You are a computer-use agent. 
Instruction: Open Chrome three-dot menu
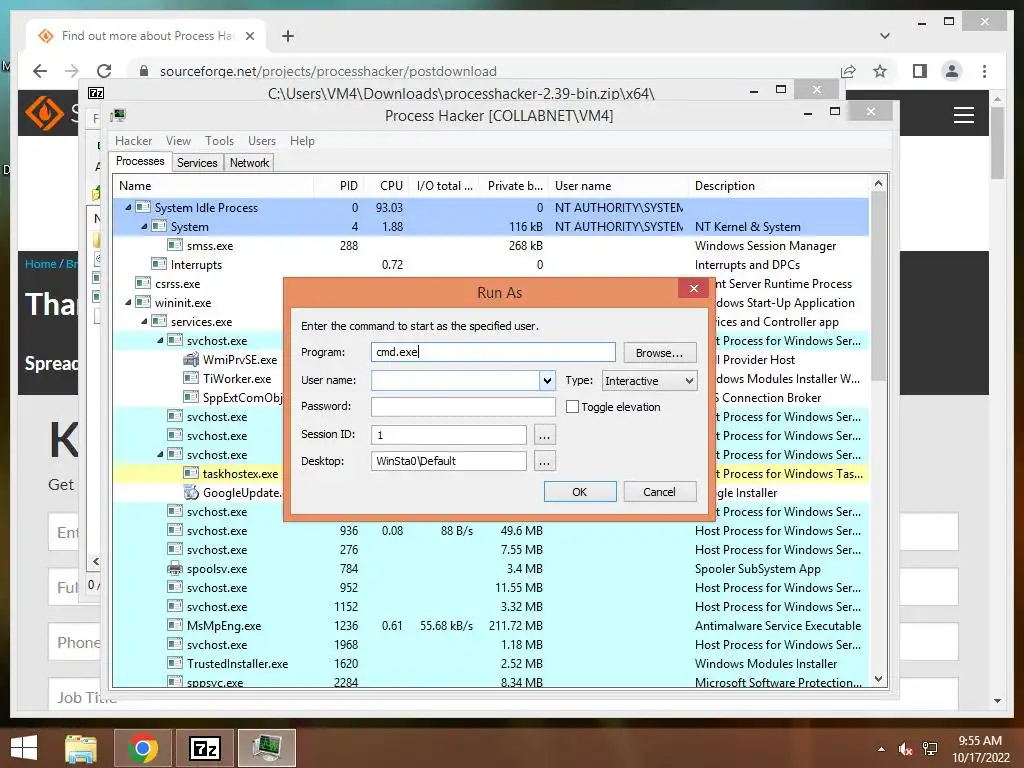(984, 71)
